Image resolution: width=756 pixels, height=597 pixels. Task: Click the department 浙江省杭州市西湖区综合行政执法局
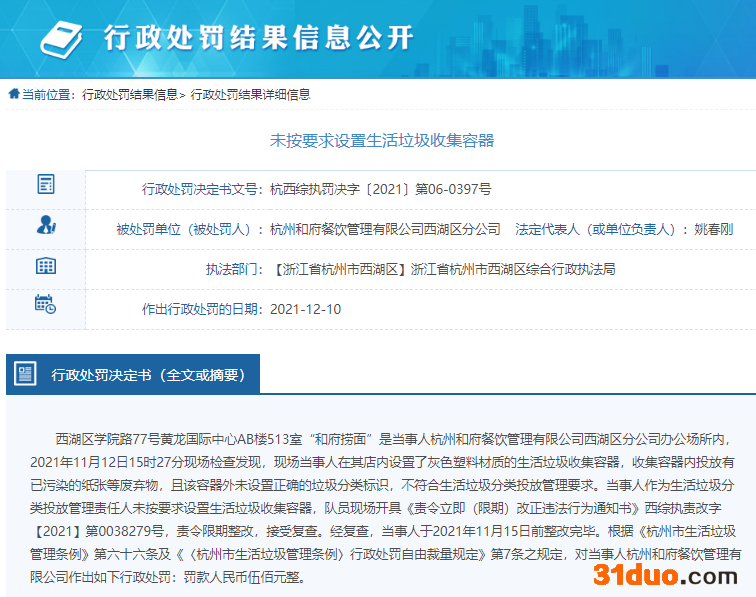click(513, 269)
